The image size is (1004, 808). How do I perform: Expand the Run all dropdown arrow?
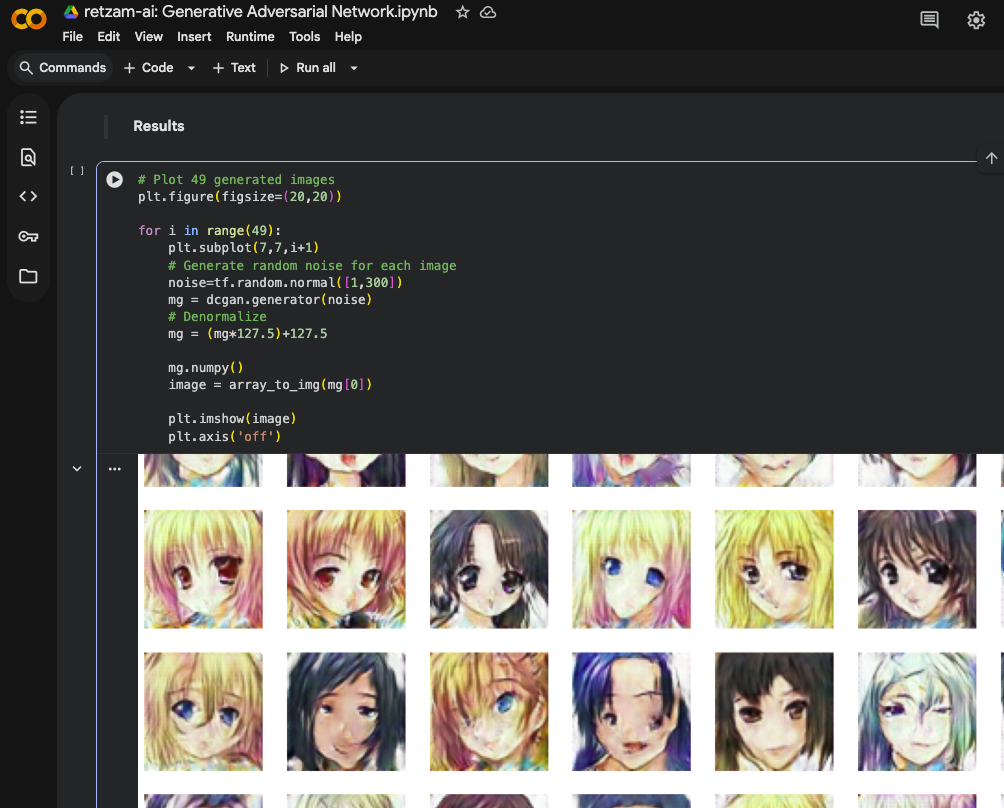click(354, 68)
